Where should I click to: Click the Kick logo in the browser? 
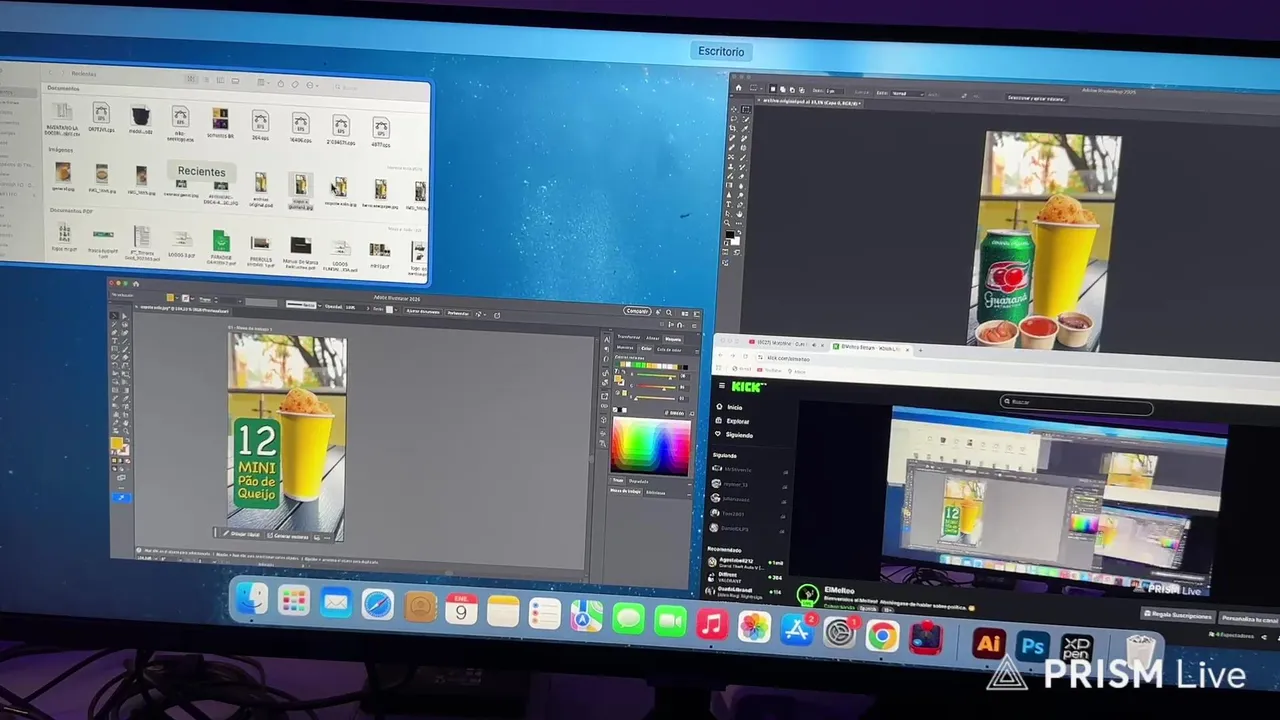pos(747,386)
